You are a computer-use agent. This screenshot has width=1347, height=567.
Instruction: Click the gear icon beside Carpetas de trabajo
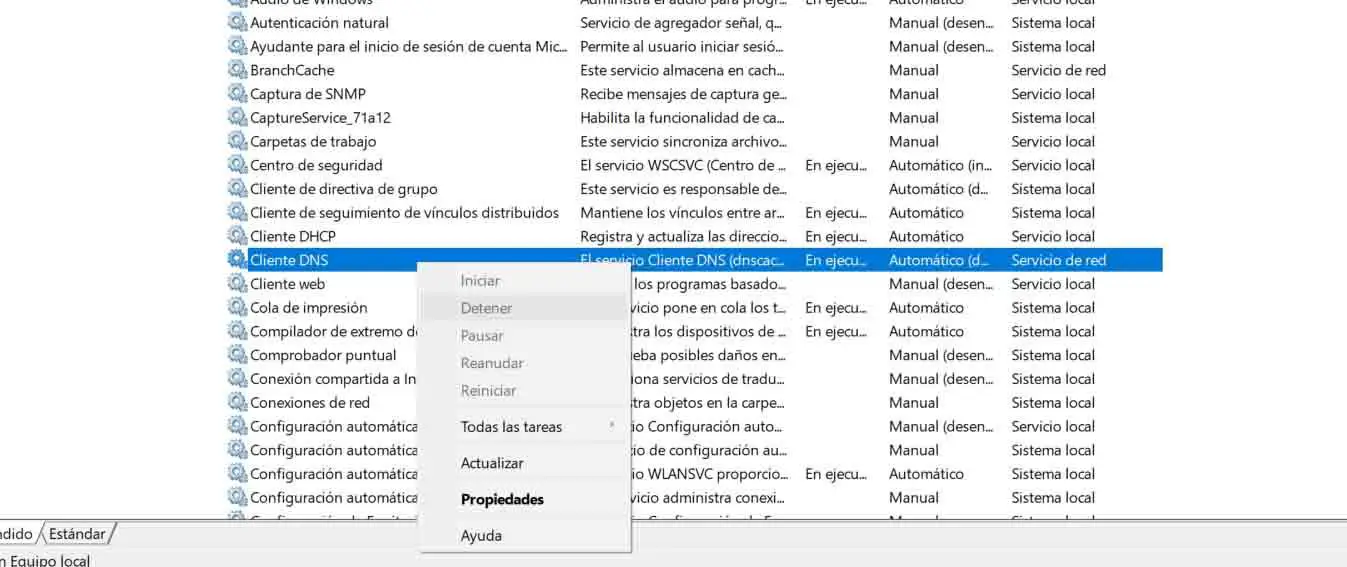(x=237, y=141)
